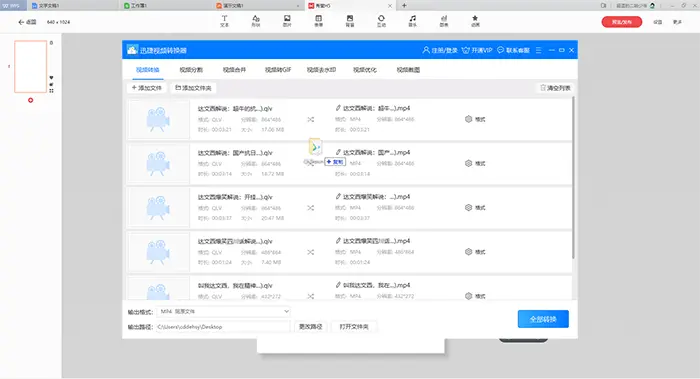The height and width of the screenshot is (379, 700).
Task: Open the converter hamburger menu icon
Action: pyautogui.click(x=539, y=50)
